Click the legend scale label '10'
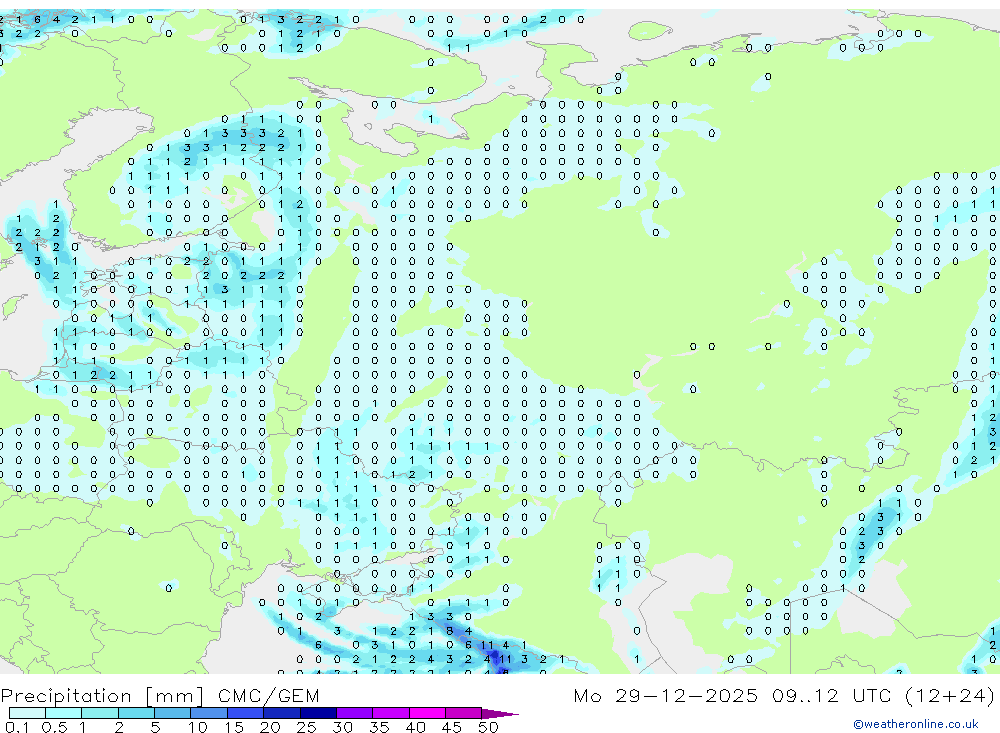The width and height of the screenshot is (1000, 733). point(198,727)
